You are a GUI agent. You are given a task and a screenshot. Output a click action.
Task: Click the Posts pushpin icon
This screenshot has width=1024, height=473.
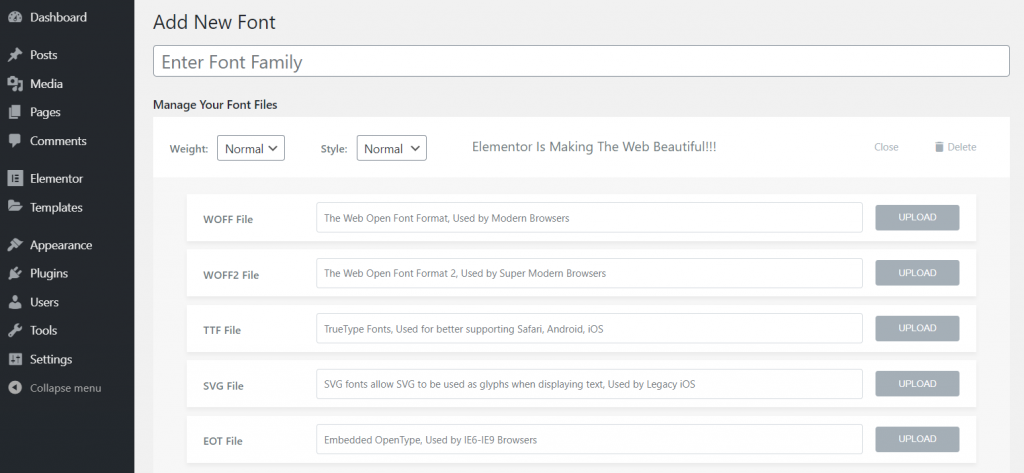15,55
